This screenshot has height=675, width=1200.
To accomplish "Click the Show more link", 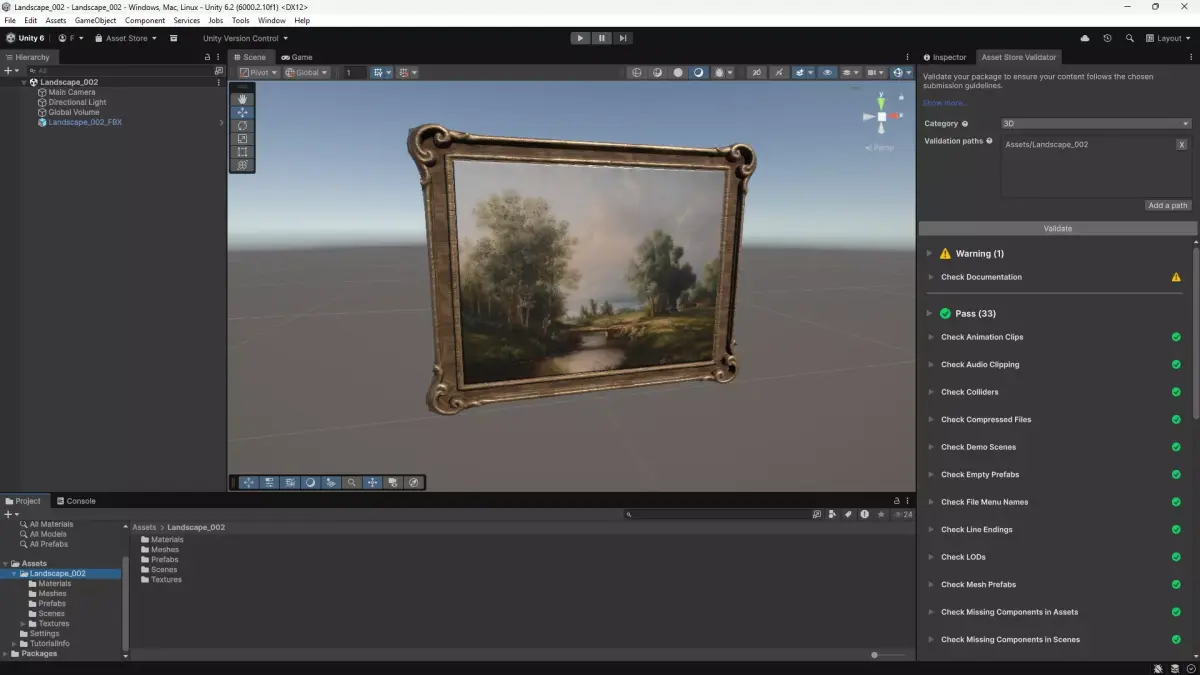I will pyautogui.click(x=945, y=103).
